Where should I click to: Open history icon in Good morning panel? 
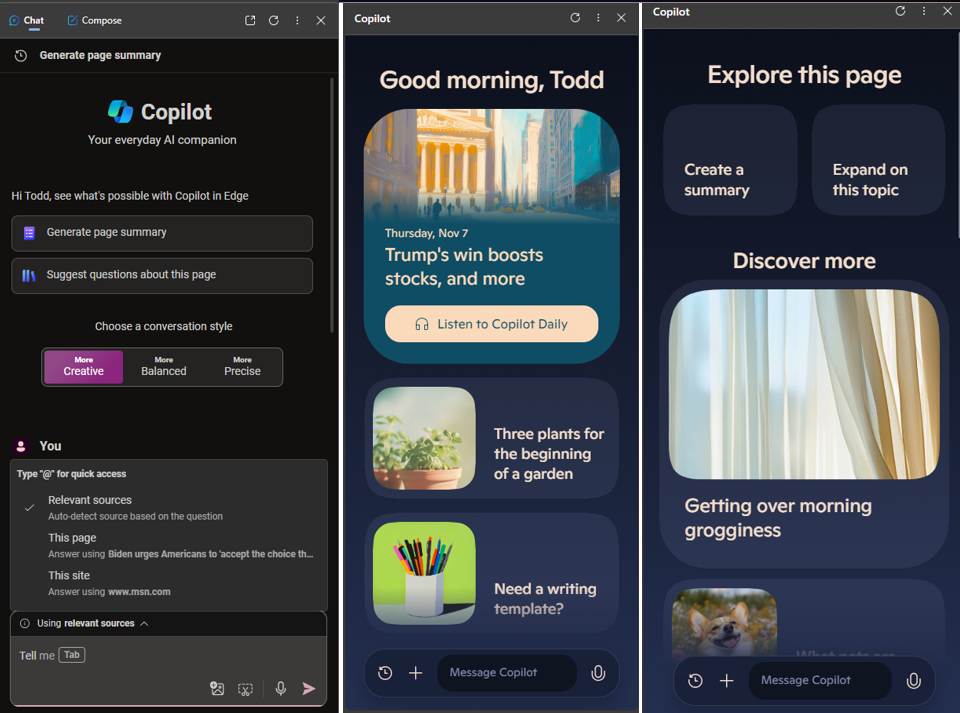385,673
